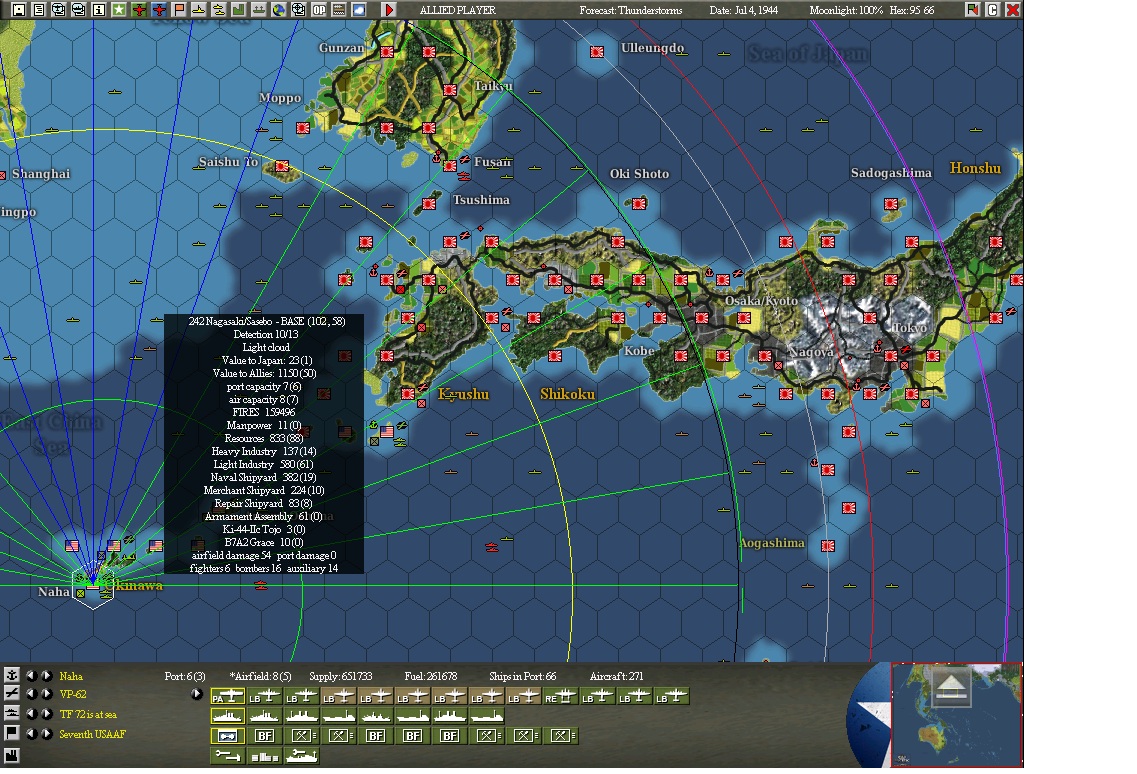The height and width of the screenshot is (774, 1137).
Task: Click the aircraft icon beside VP-62
Action: [12, 694]
